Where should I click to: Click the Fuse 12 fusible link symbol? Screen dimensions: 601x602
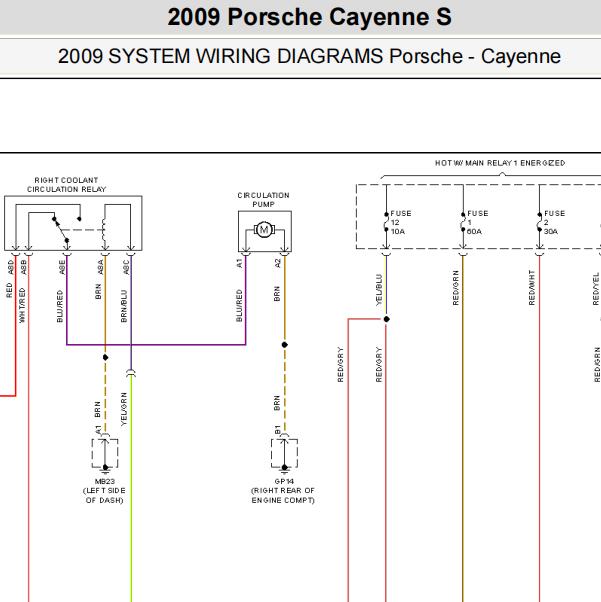[386, 222]
